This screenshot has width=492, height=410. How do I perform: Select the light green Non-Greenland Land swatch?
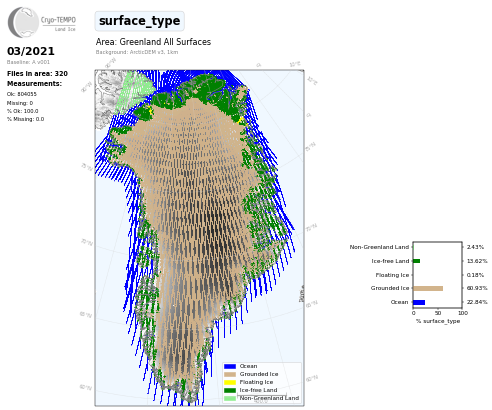[230, 398]
